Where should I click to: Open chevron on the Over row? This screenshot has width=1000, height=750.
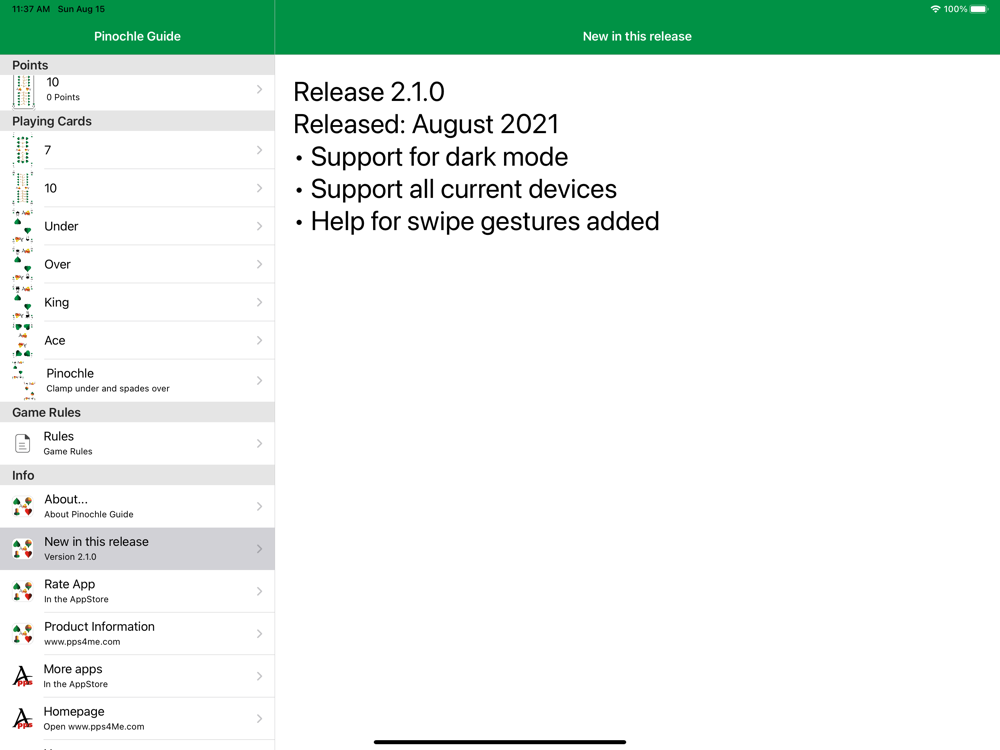click(260, 264)
